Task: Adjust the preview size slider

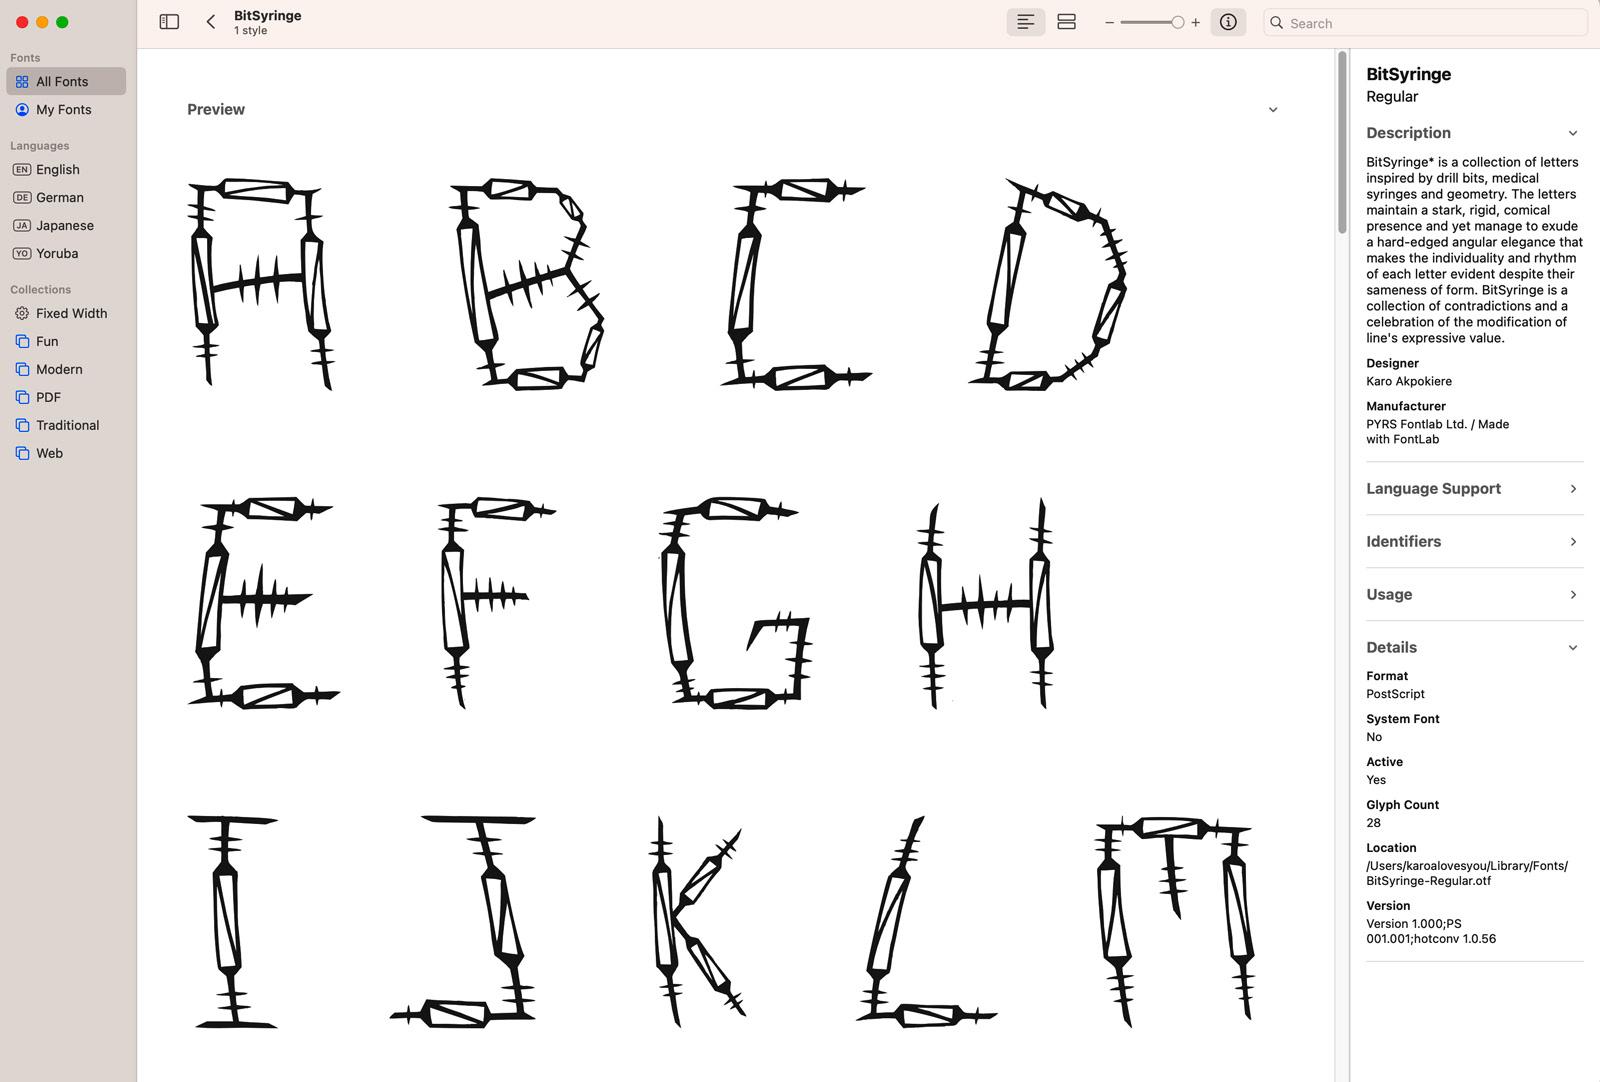Action: [x=1152, y=23]
